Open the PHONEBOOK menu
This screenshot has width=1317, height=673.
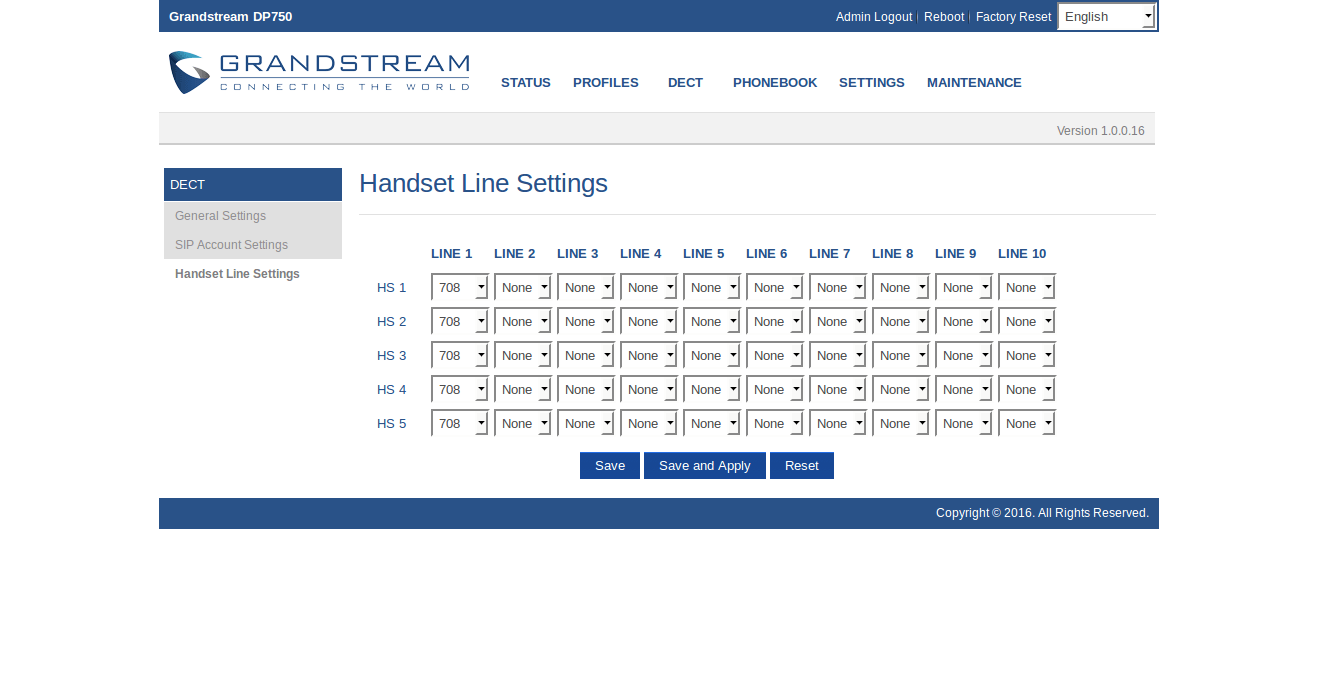point(774,83)
